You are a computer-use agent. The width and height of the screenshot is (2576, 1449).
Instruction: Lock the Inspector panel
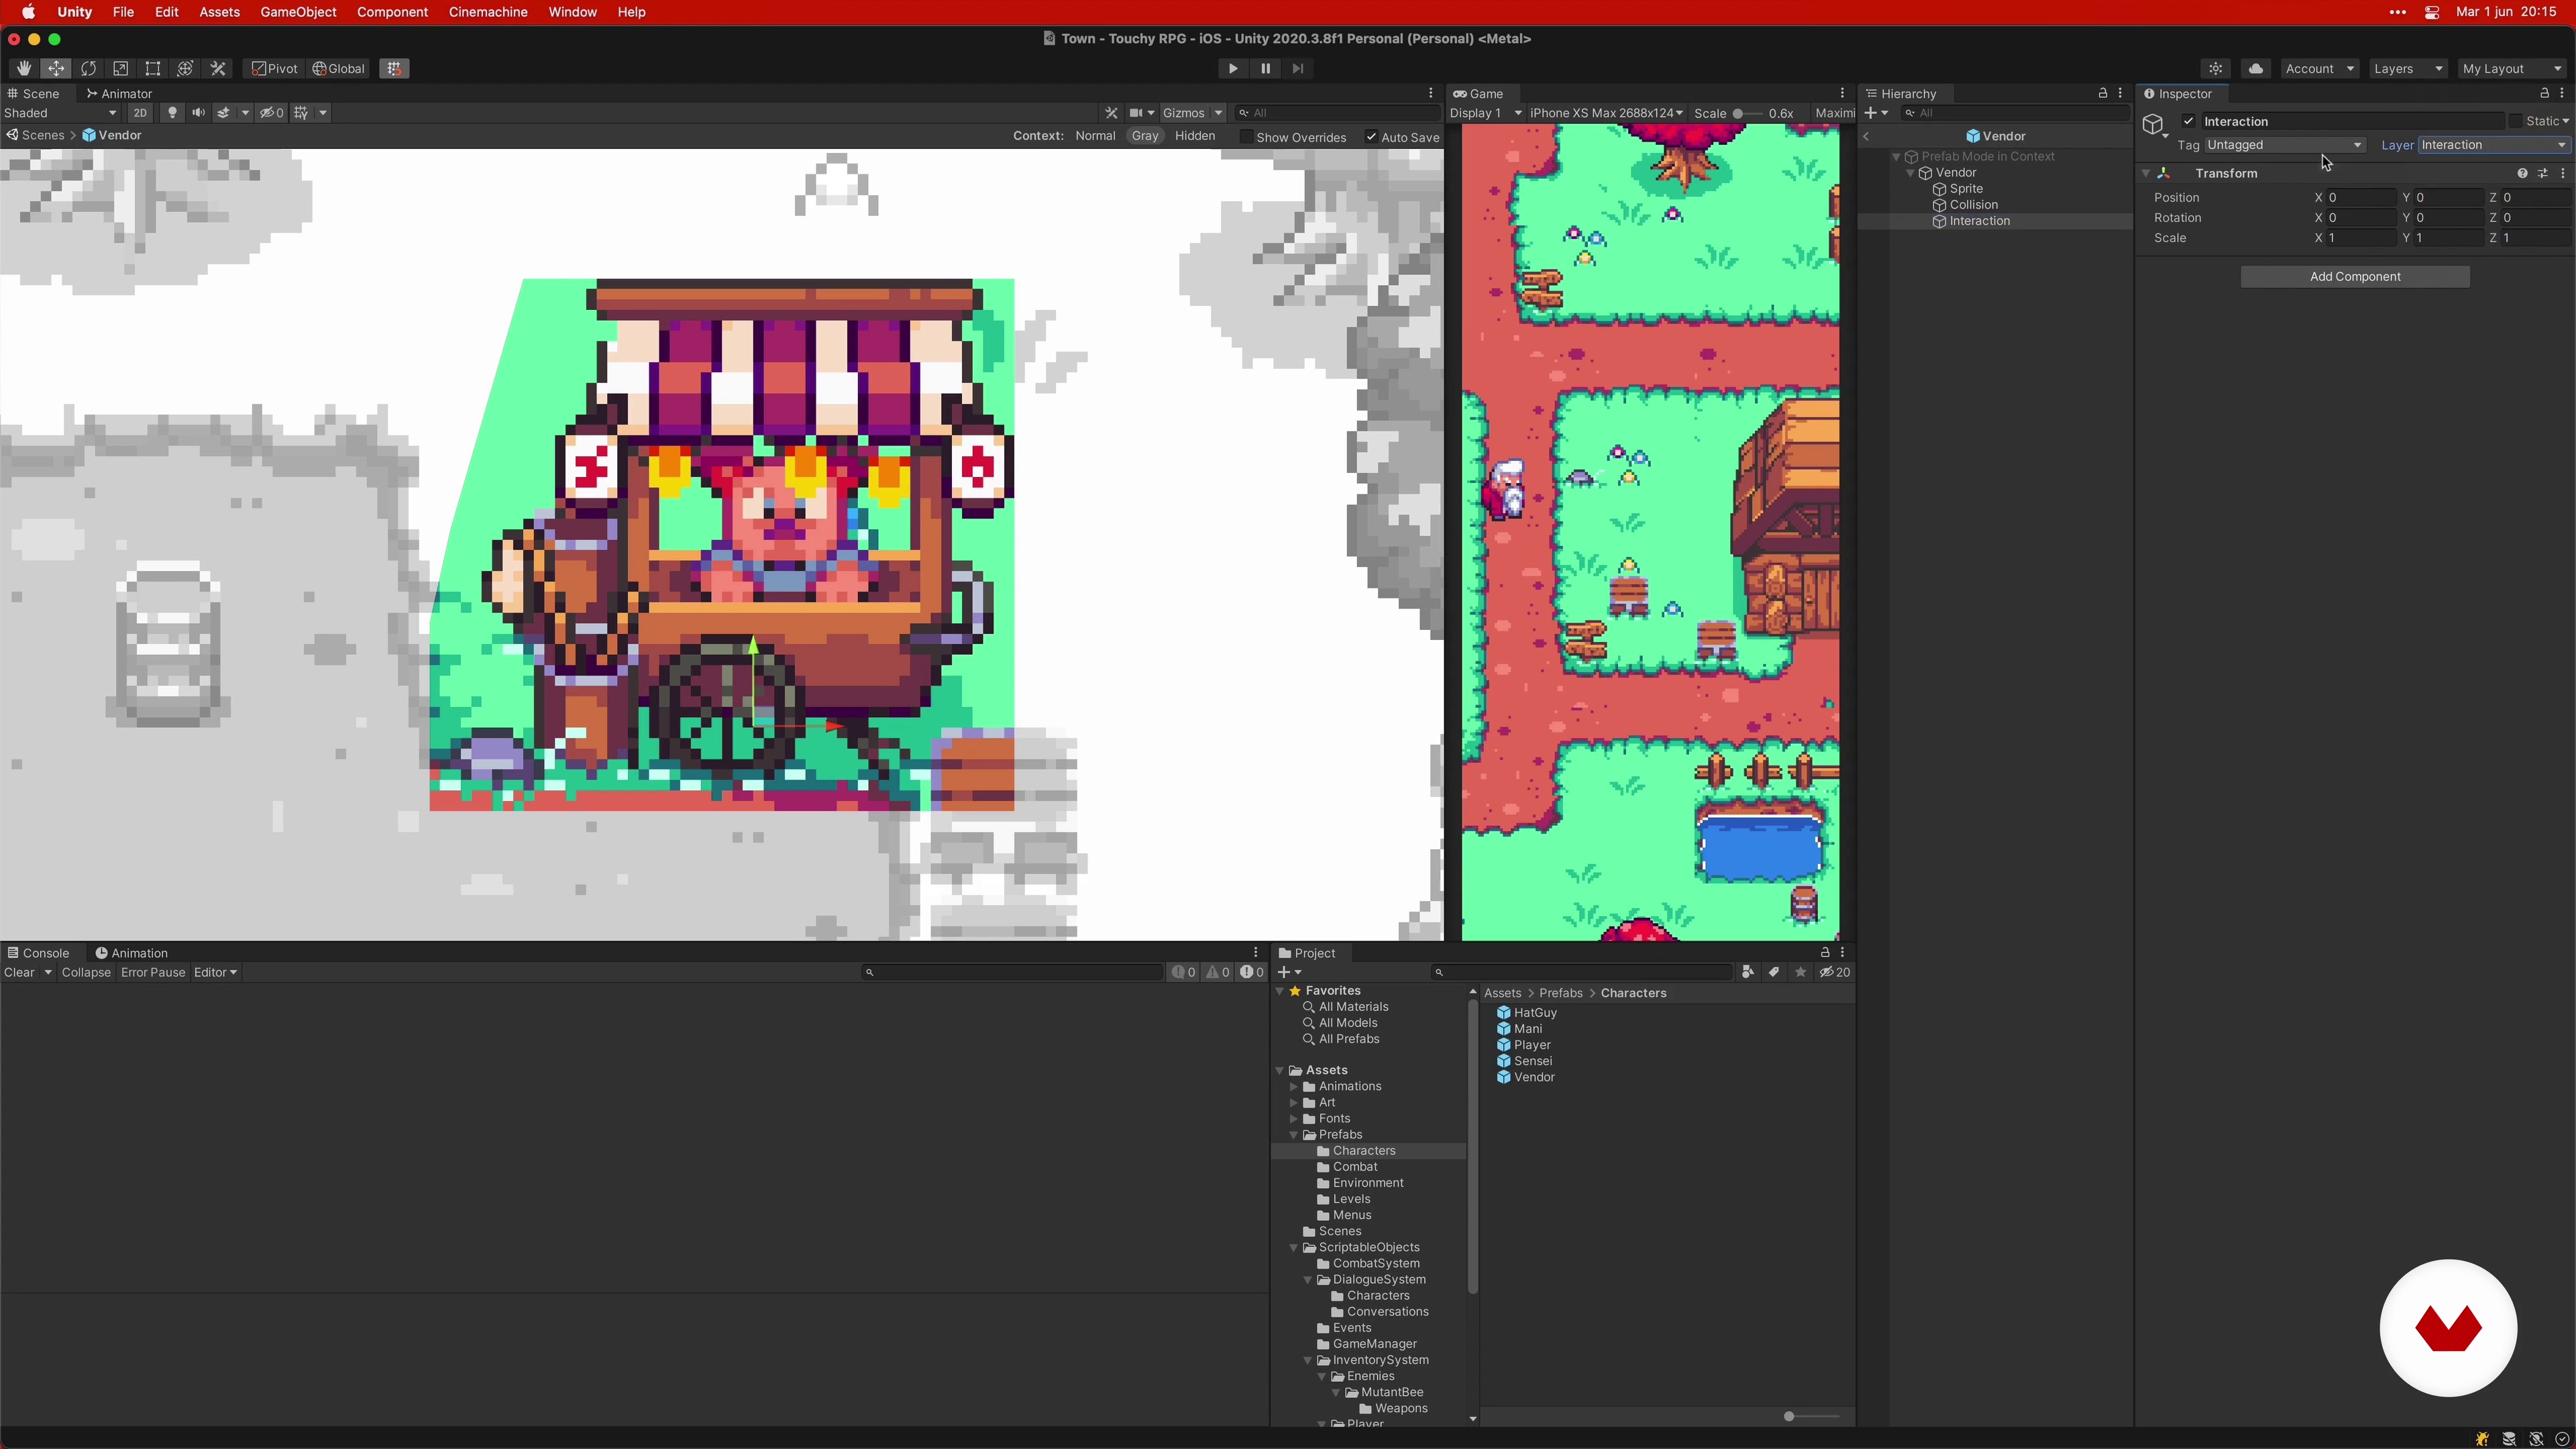click(2544, 93)
